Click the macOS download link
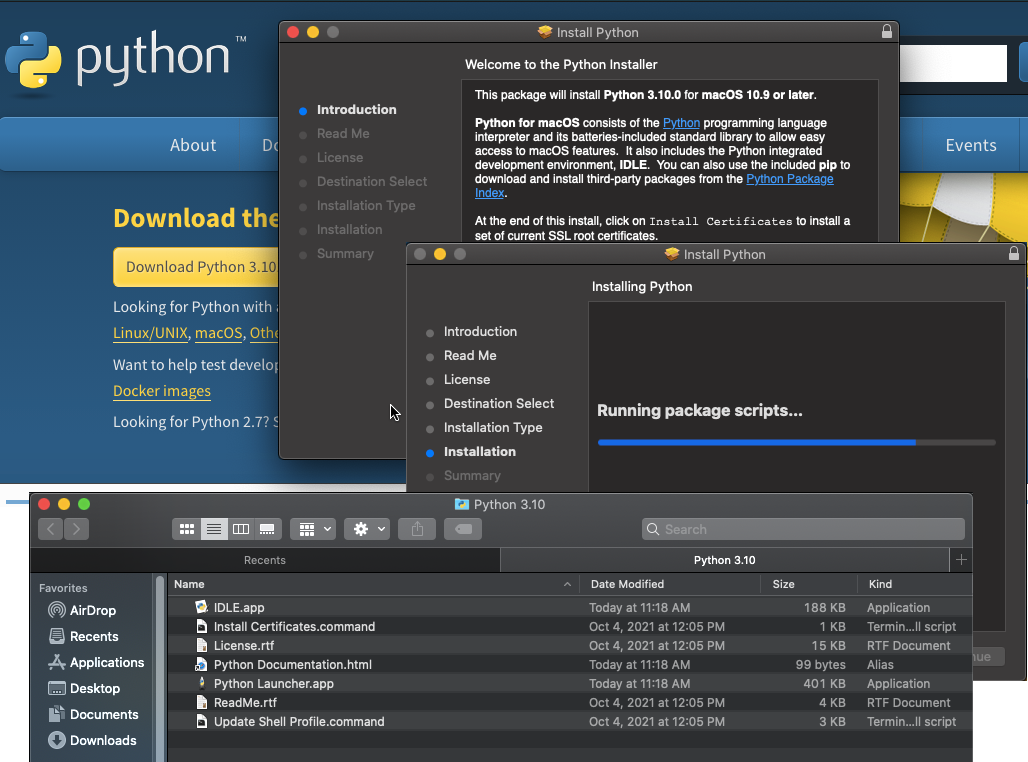1028x762 pixels. tap(218, 333)
